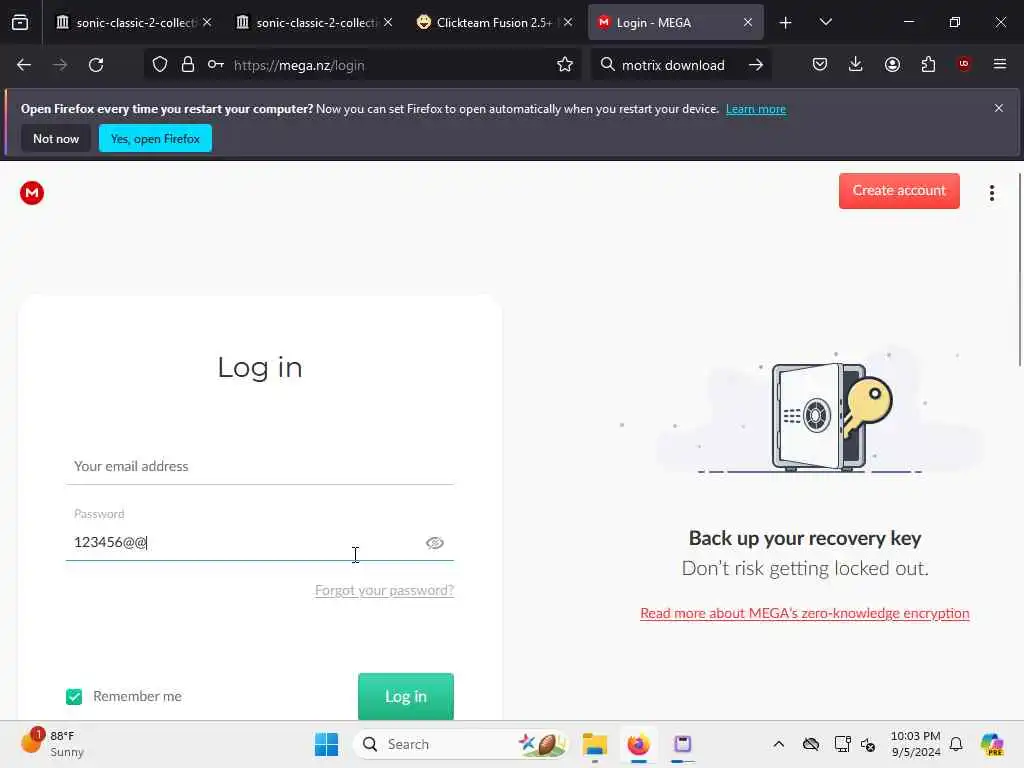Open the weather widget showing 88°F Sunny
Screen dimensions: 1024x768
(52, 744)
